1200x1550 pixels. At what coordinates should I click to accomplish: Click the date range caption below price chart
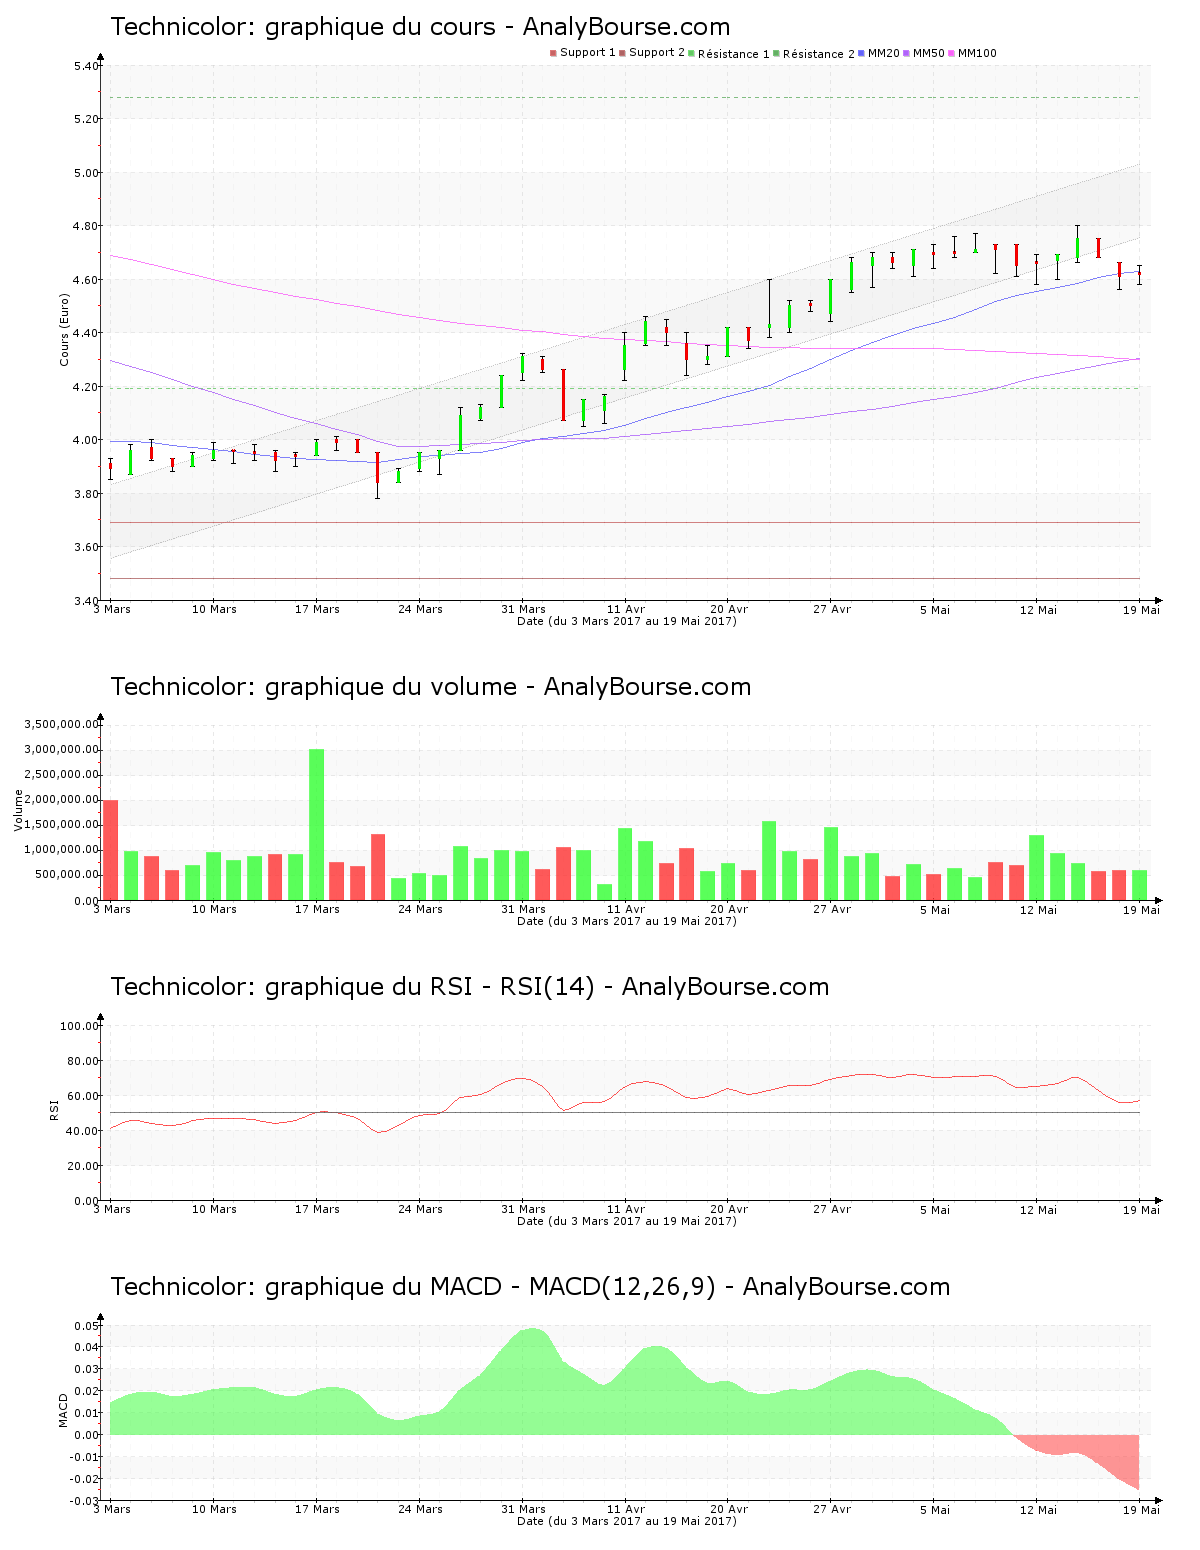(x=626, y=621)
